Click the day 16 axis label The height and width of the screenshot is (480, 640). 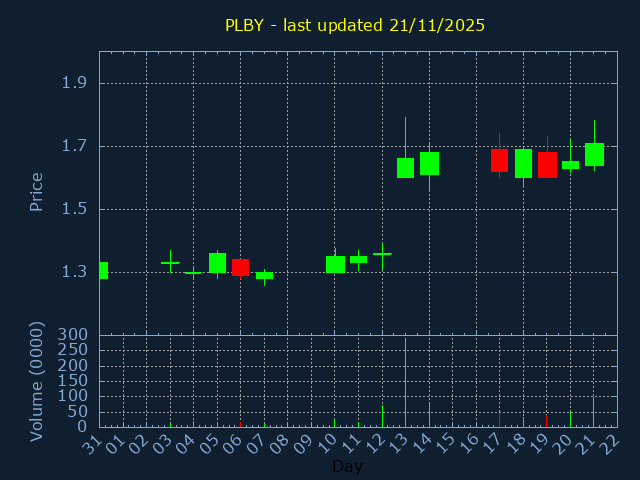coord(470,444)
